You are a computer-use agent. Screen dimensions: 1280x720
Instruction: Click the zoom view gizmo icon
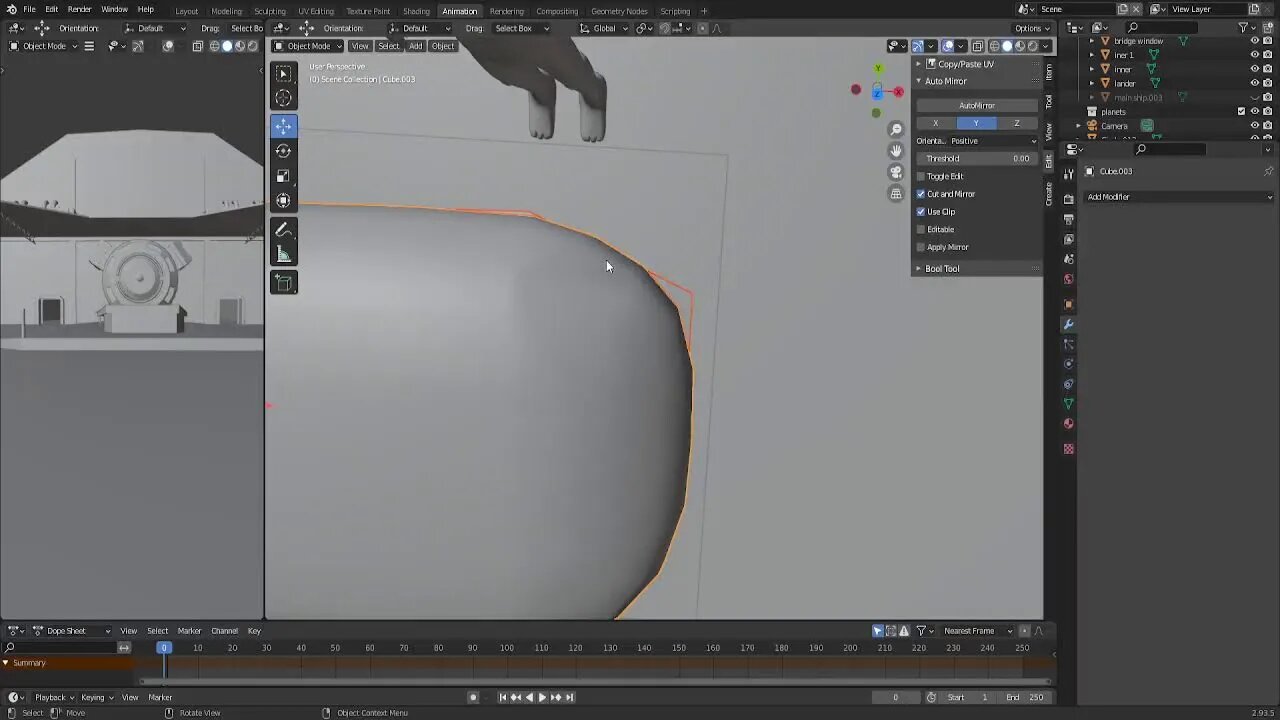tap(896, 130)
